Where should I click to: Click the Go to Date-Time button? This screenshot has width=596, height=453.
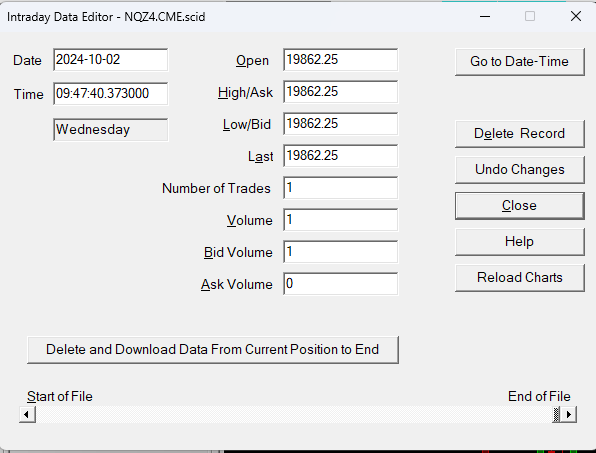[x=520, y=62]
